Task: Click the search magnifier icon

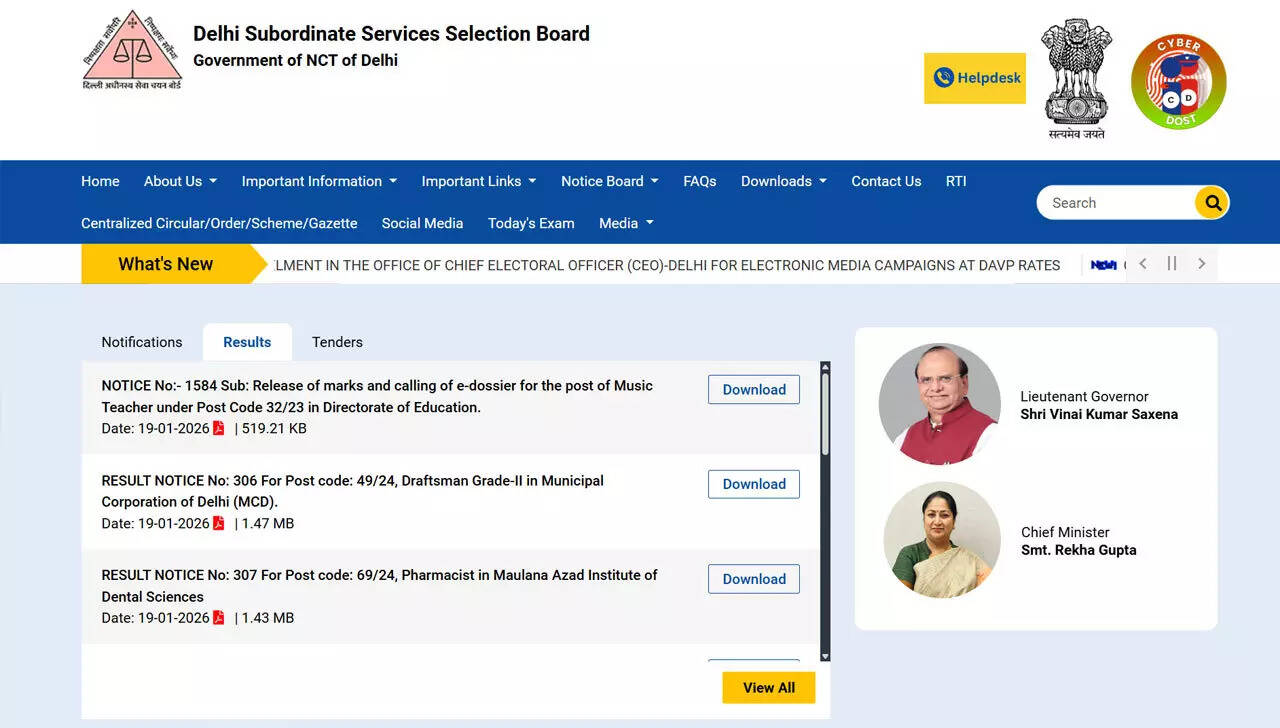Action: point(1211,202)
